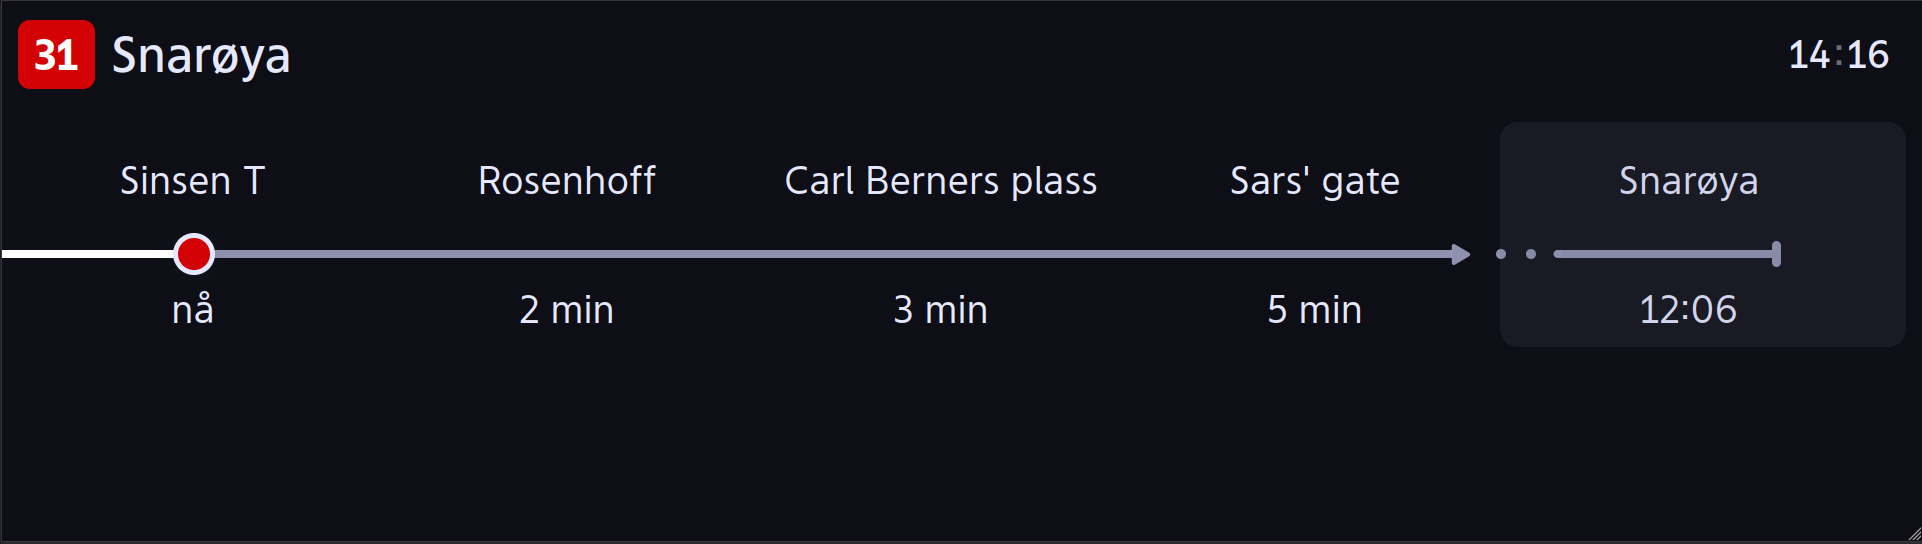Click the 14:16 clock display
Screen dimensions: 1922x544
[x=1839, y=55]
